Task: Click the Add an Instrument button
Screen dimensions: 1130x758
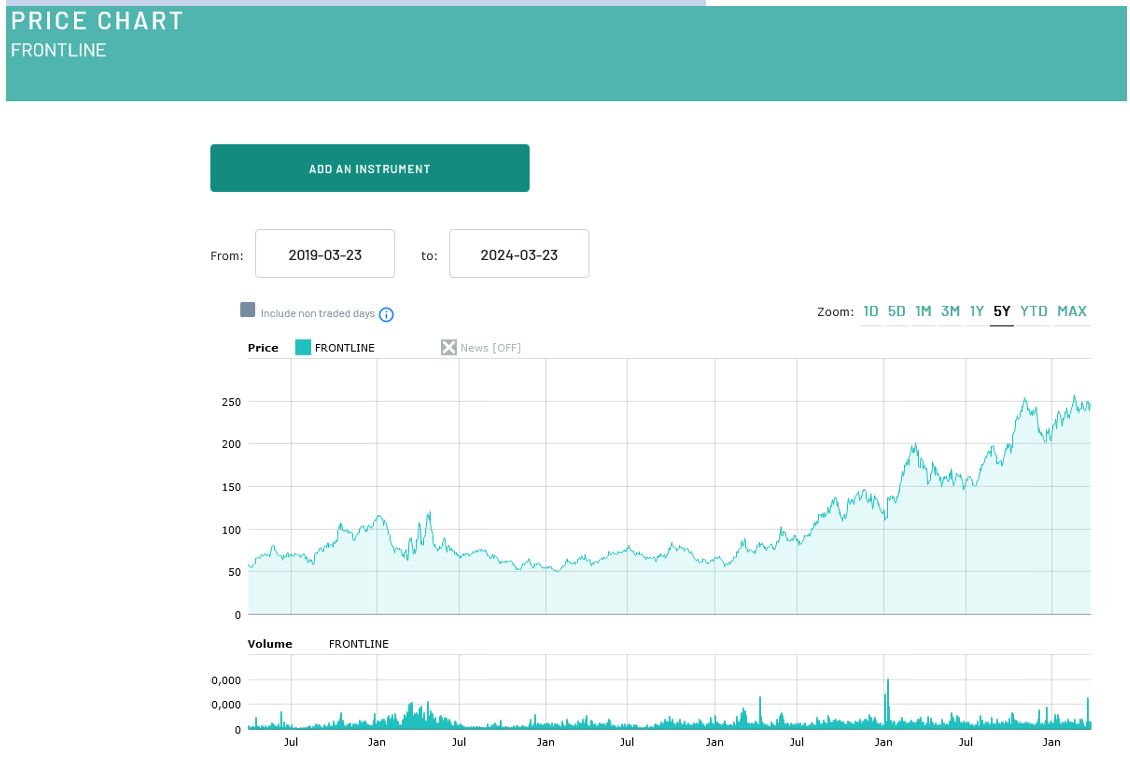Action: coord(370,168)
